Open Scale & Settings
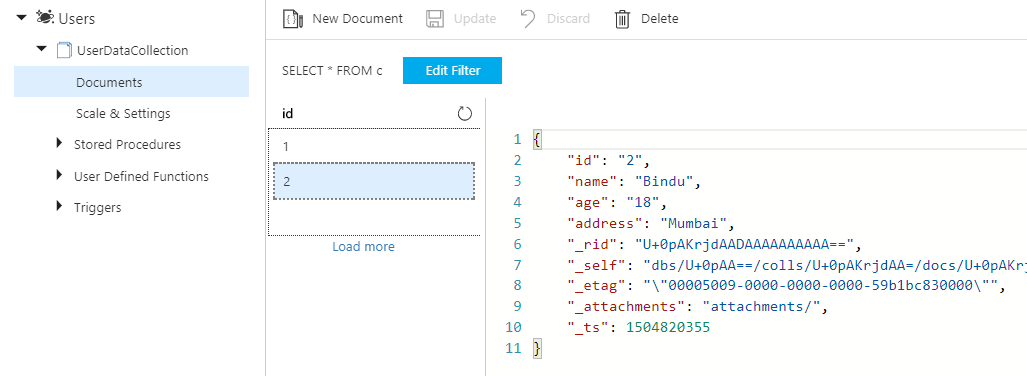1027x376 pixels. tap(123, 113)
